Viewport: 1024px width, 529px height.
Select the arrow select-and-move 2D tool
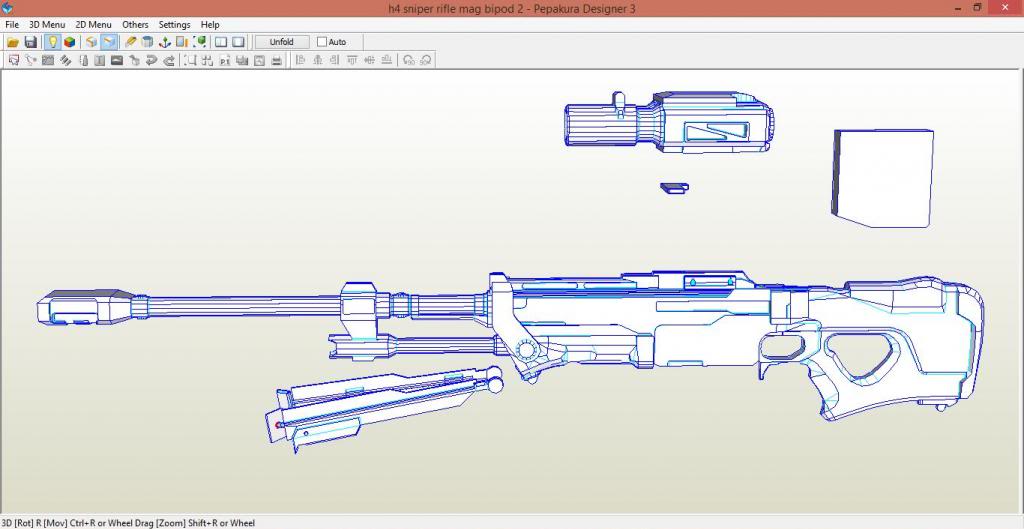(x=14, y=61)
